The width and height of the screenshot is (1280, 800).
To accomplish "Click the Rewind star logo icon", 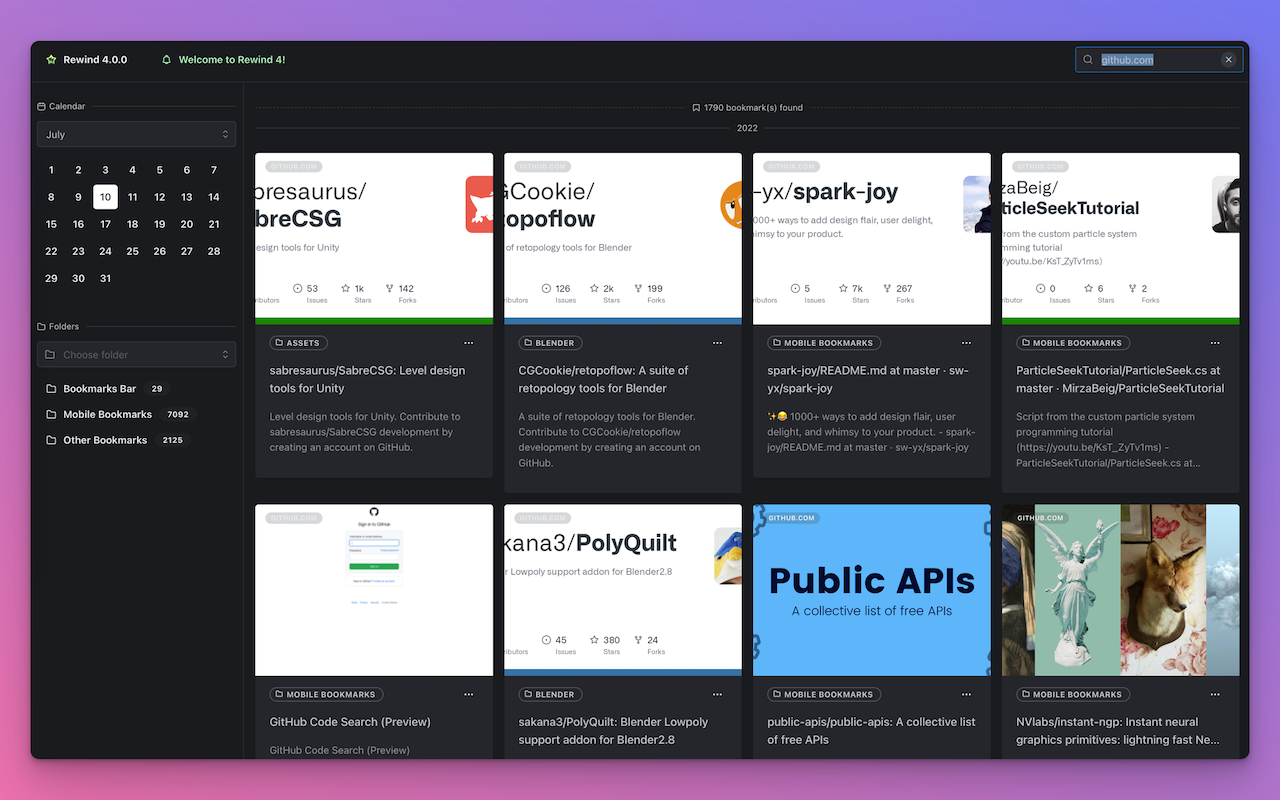I will [51, 60].
